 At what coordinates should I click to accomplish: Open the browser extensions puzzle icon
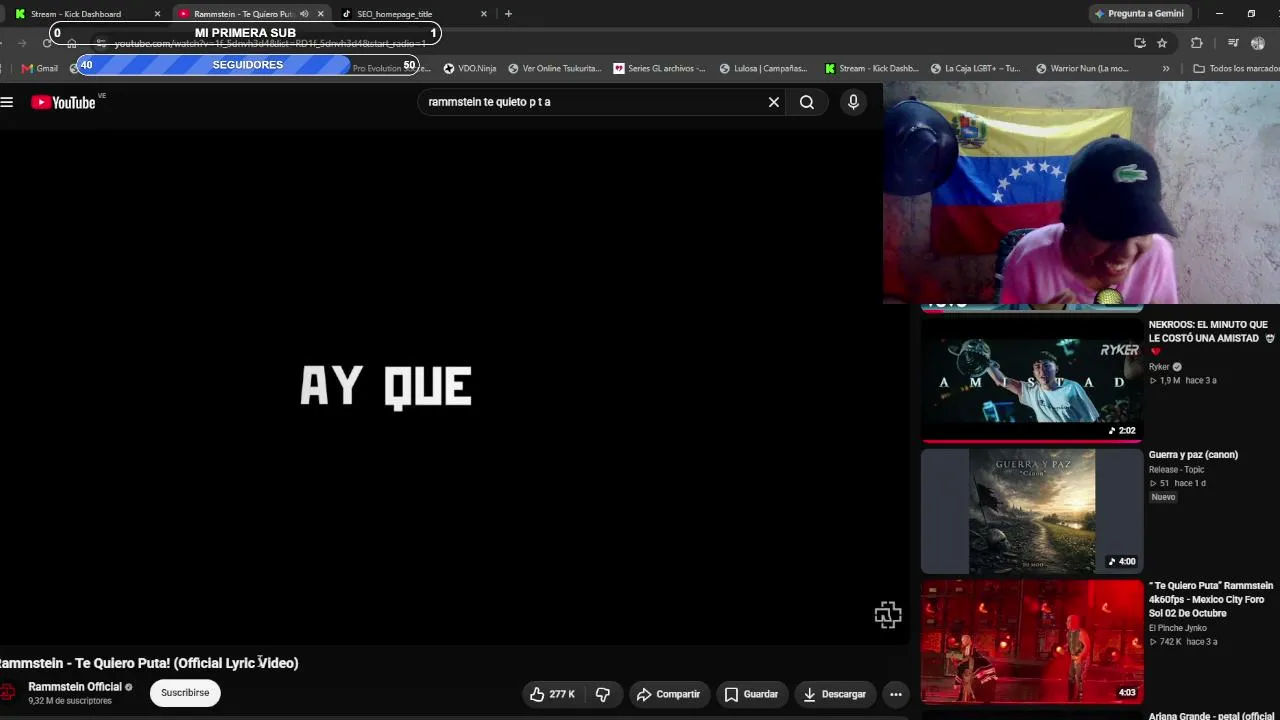[1197, 43]
